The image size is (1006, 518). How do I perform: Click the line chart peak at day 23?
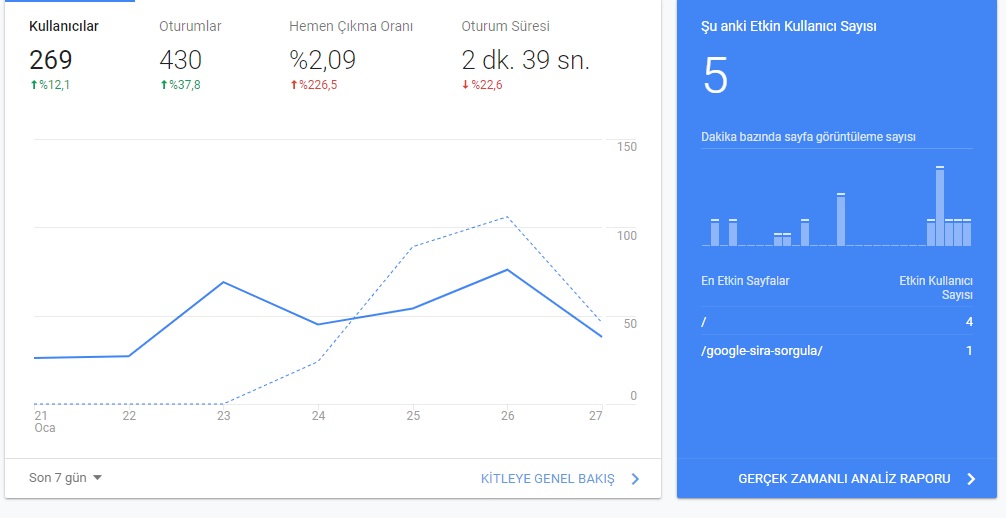(223, 282)
